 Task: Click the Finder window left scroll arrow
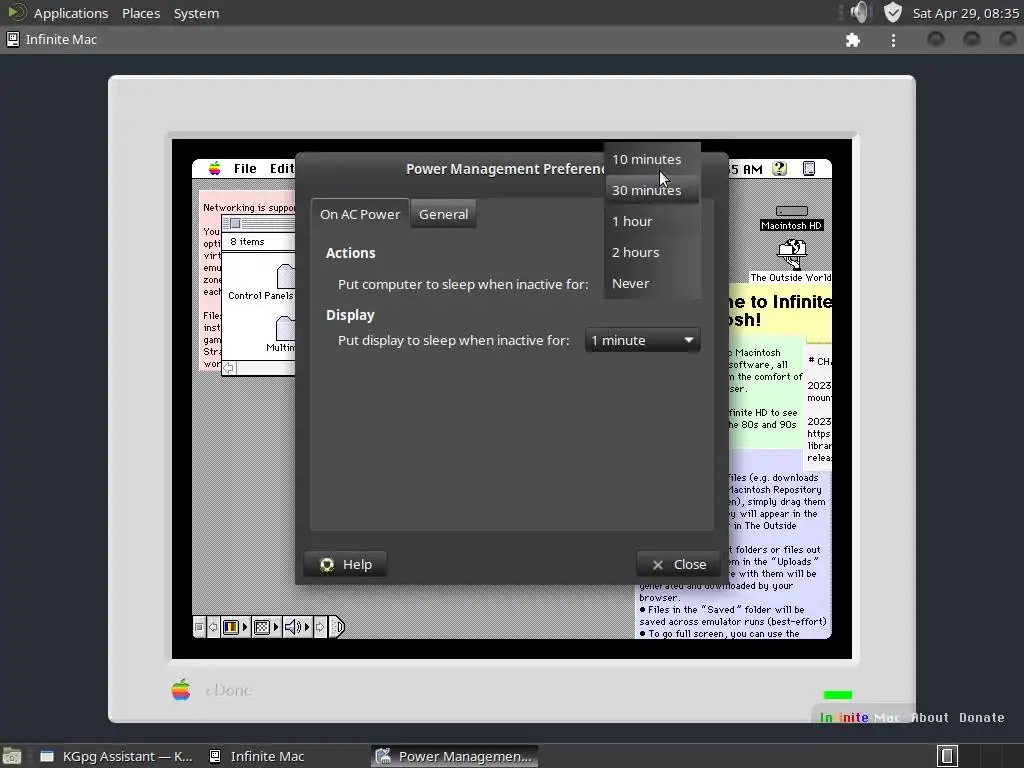(x=229, y=368)
